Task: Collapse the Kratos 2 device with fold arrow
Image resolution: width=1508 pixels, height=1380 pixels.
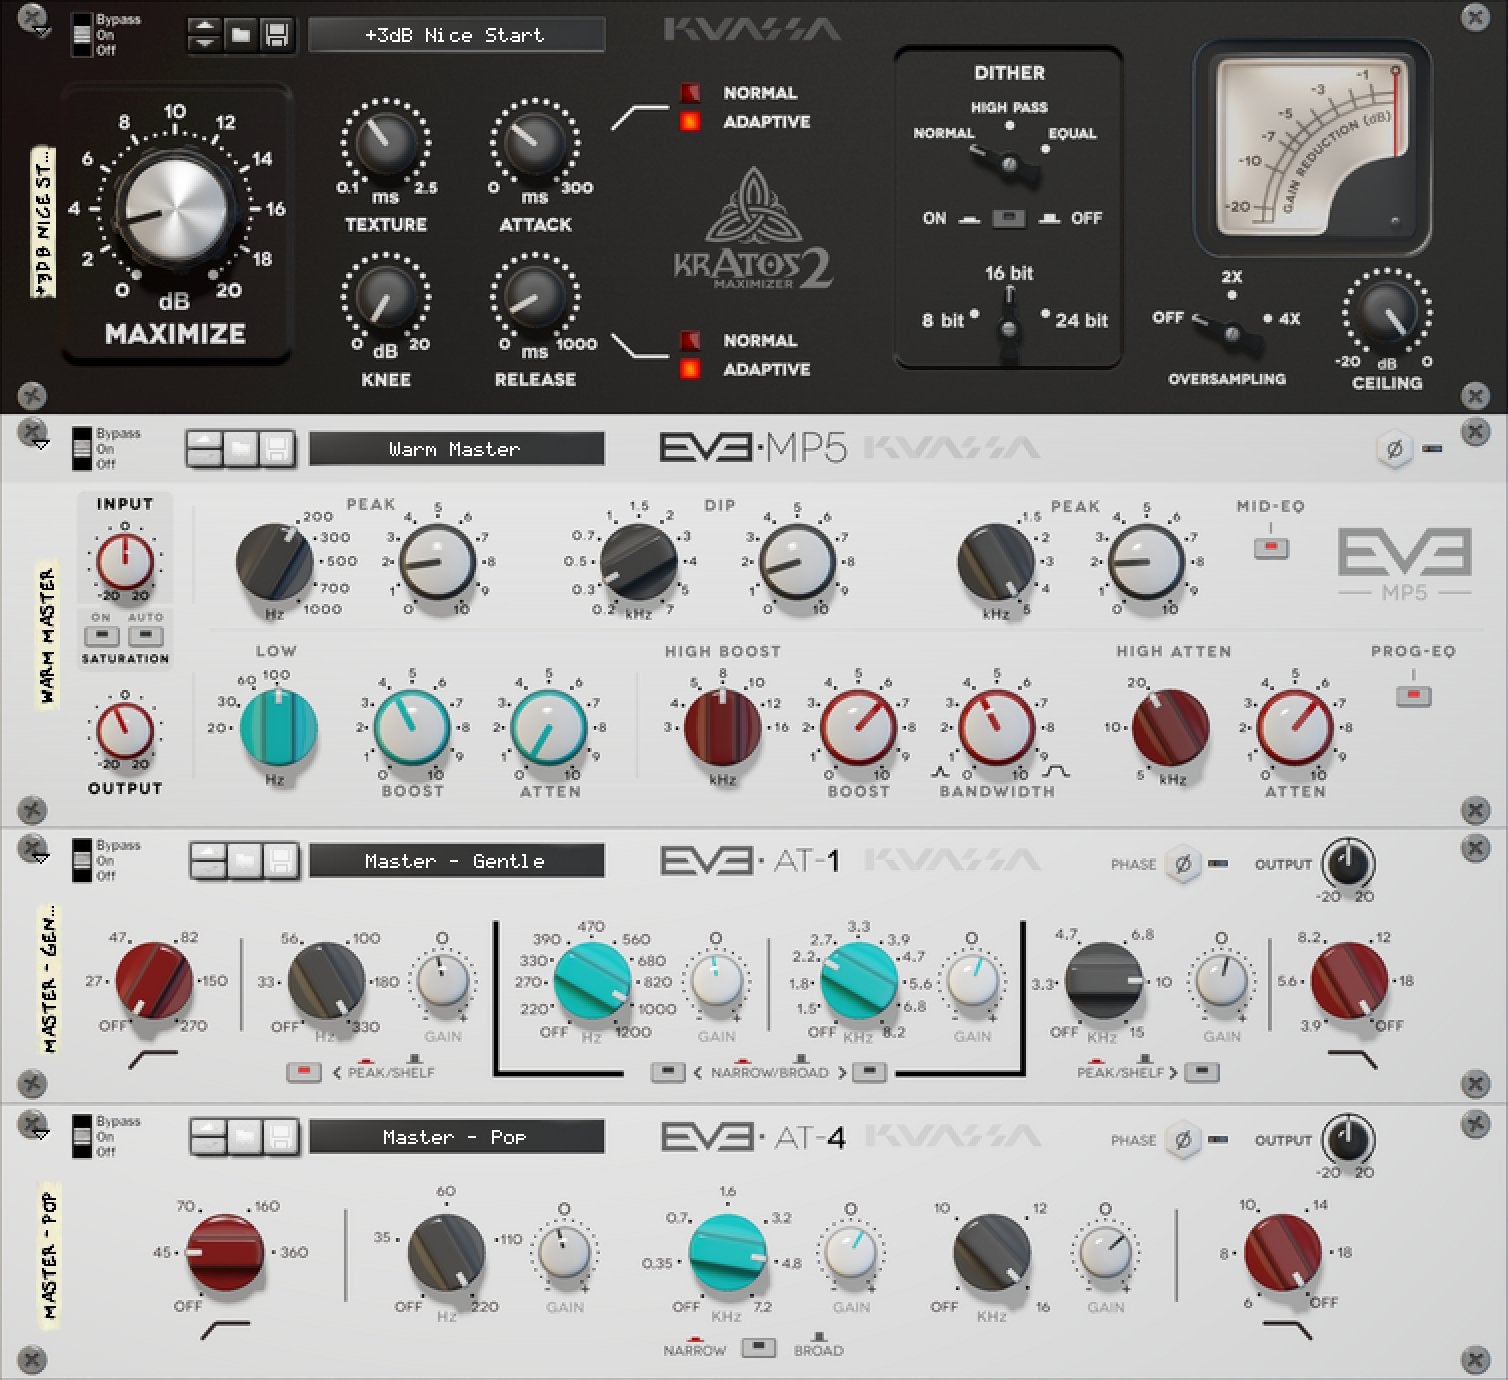Action: click(41, 32)
